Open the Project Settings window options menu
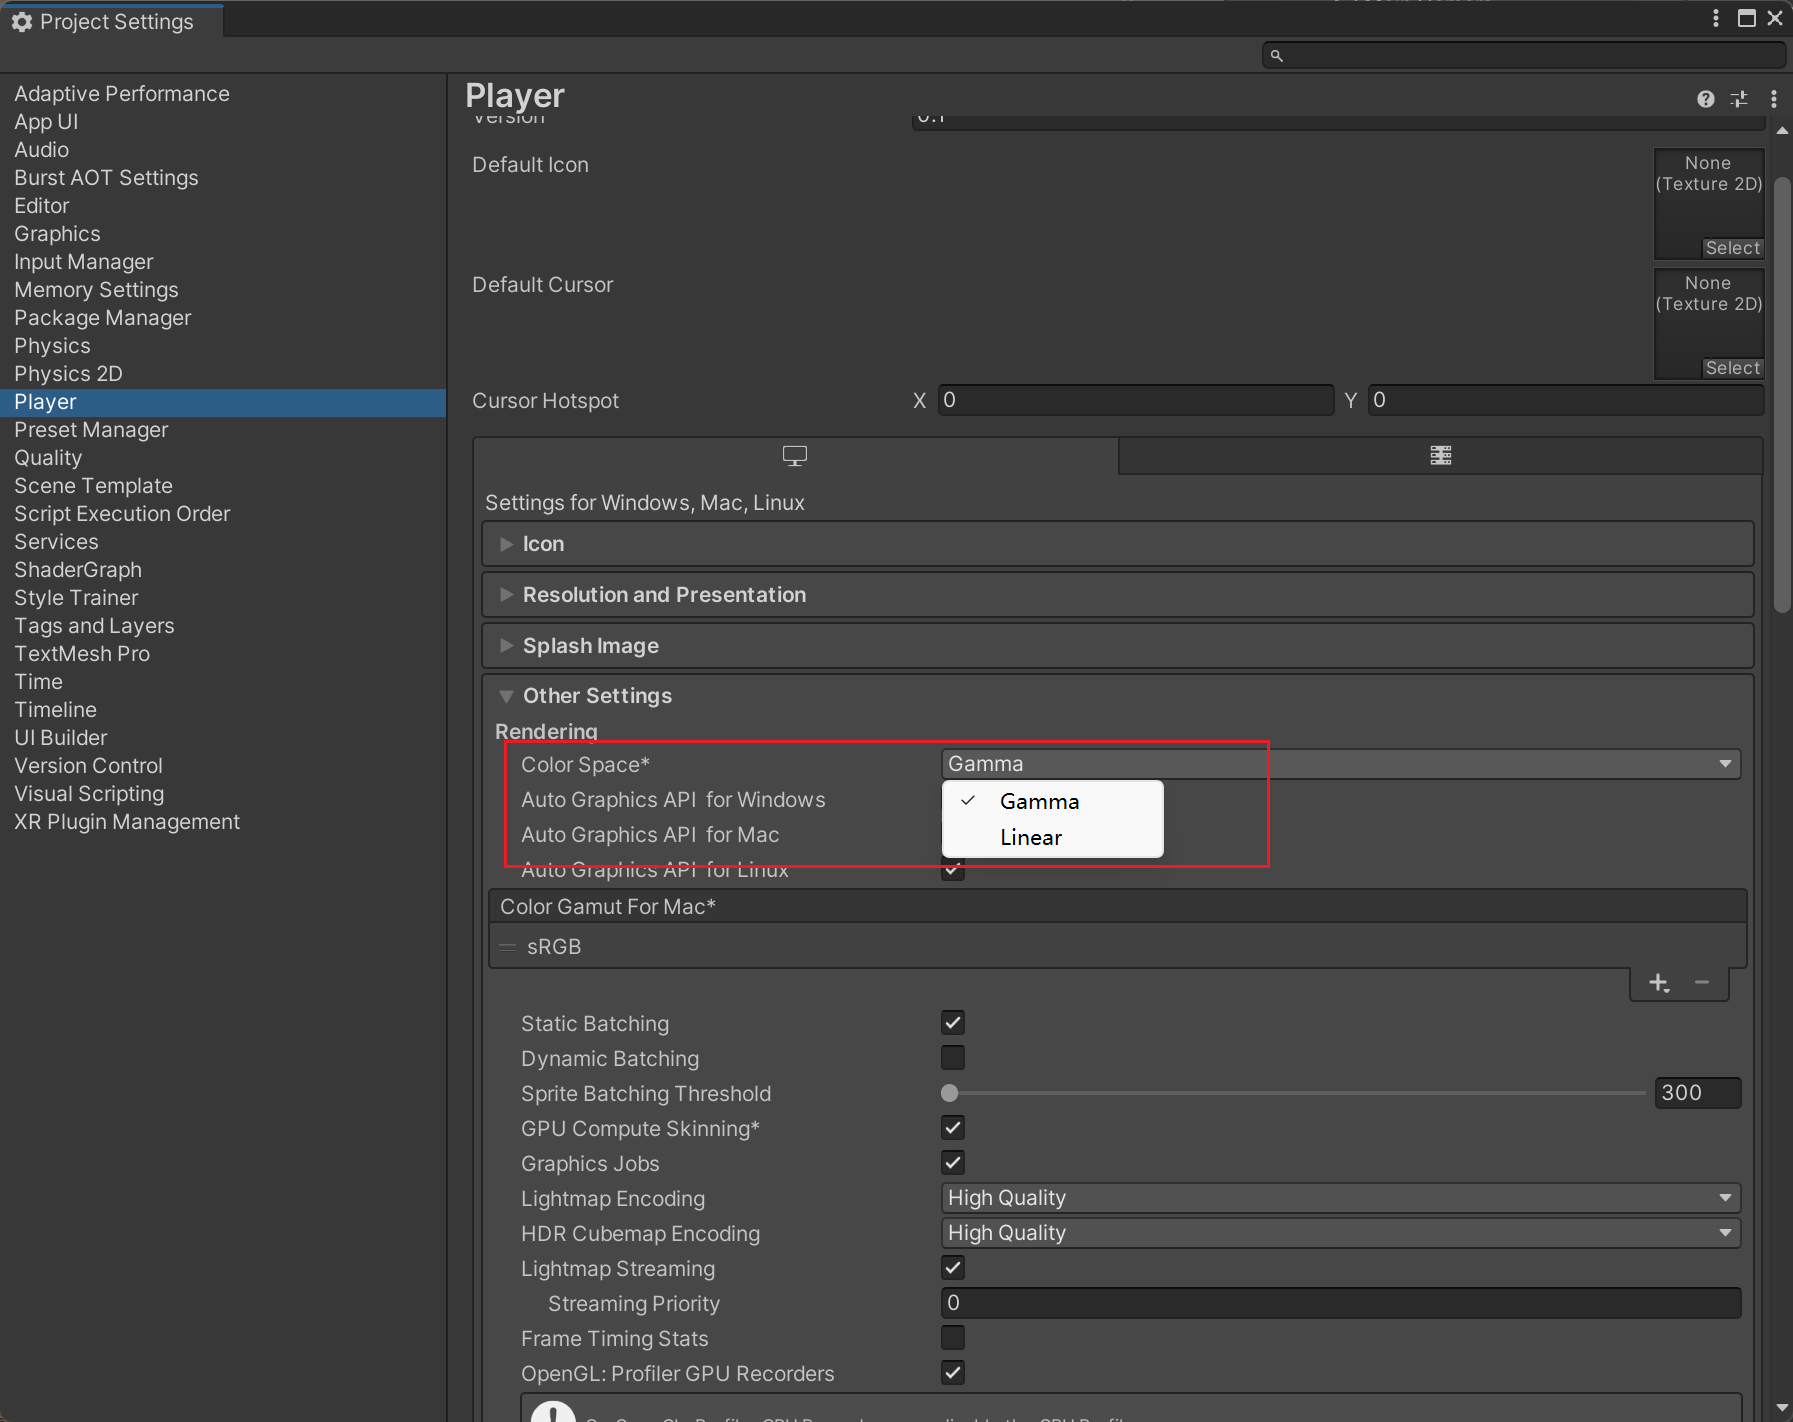The image size is (1793, 1422). point(1716,18)
